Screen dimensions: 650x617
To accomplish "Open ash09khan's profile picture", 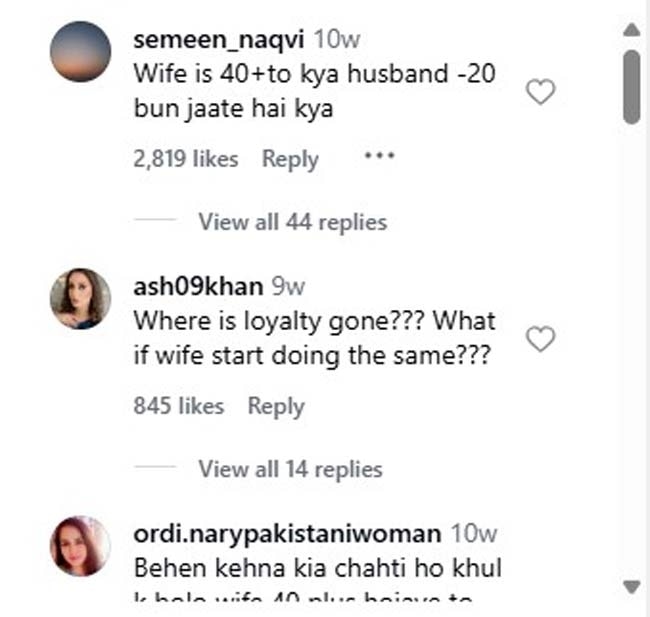I will click(80, 298).
